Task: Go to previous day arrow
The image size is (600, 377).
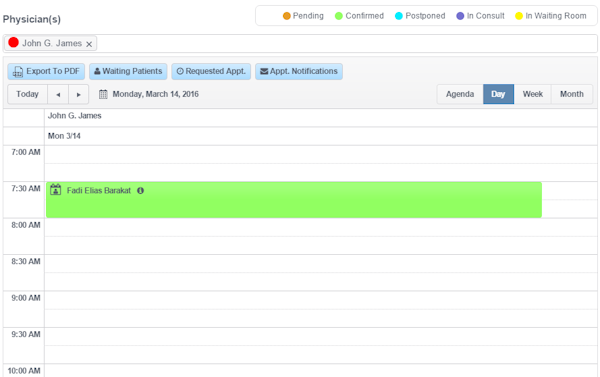Action: point(58,95)
